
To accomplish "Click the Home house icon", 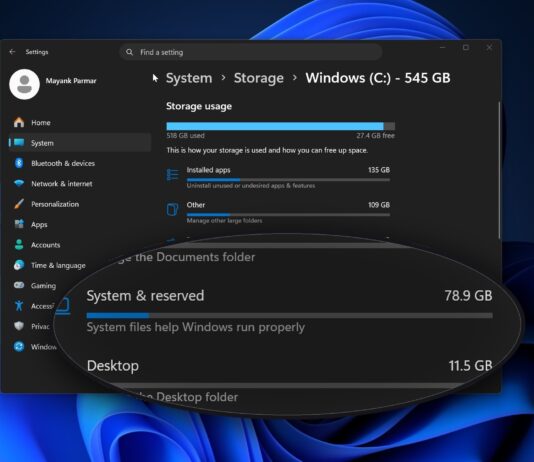I will [x=19, y=122].
